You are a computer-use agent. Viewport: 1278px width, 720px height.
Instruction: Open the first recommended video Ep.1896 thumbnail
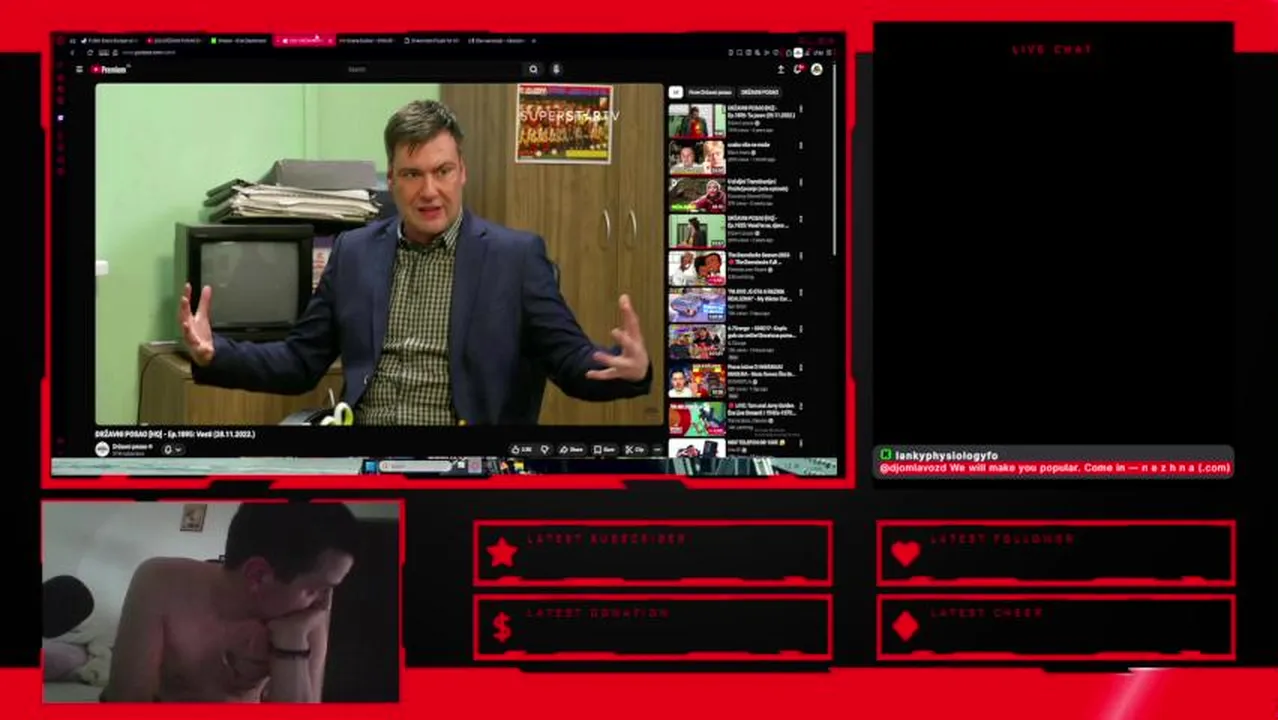coord(697,120)
